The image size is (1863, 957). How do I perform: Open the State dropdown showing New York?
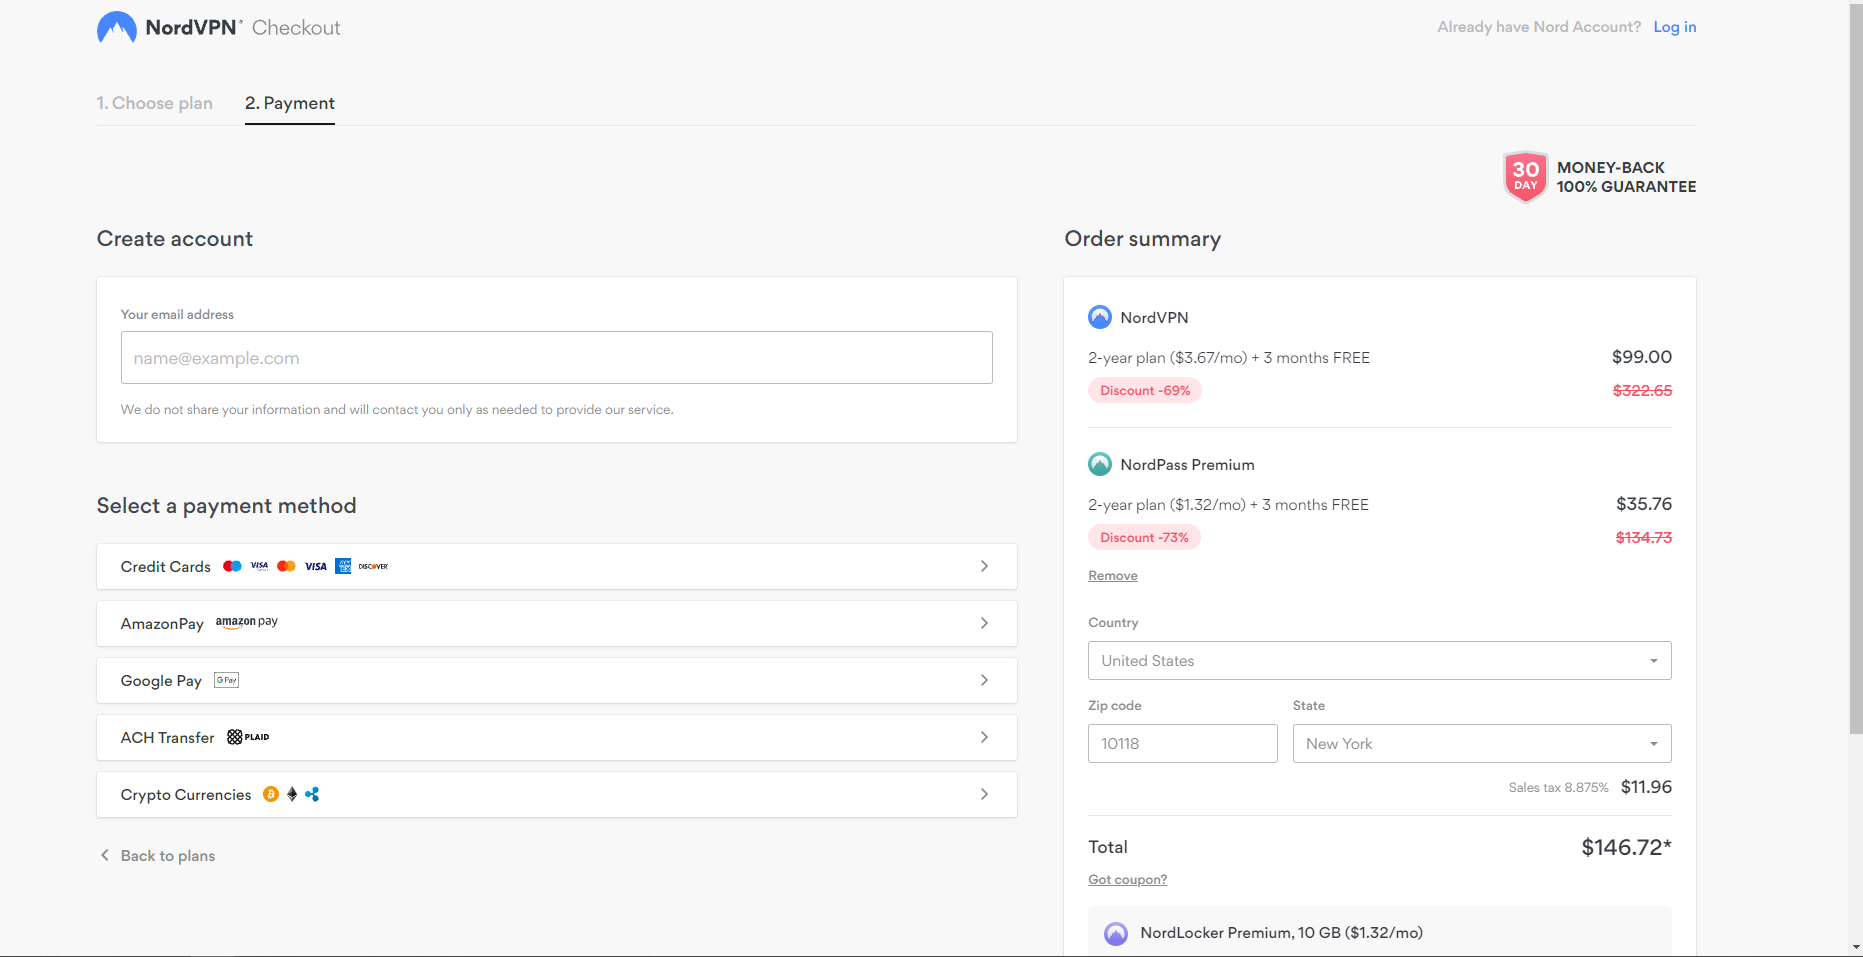tap(1482, 744)
